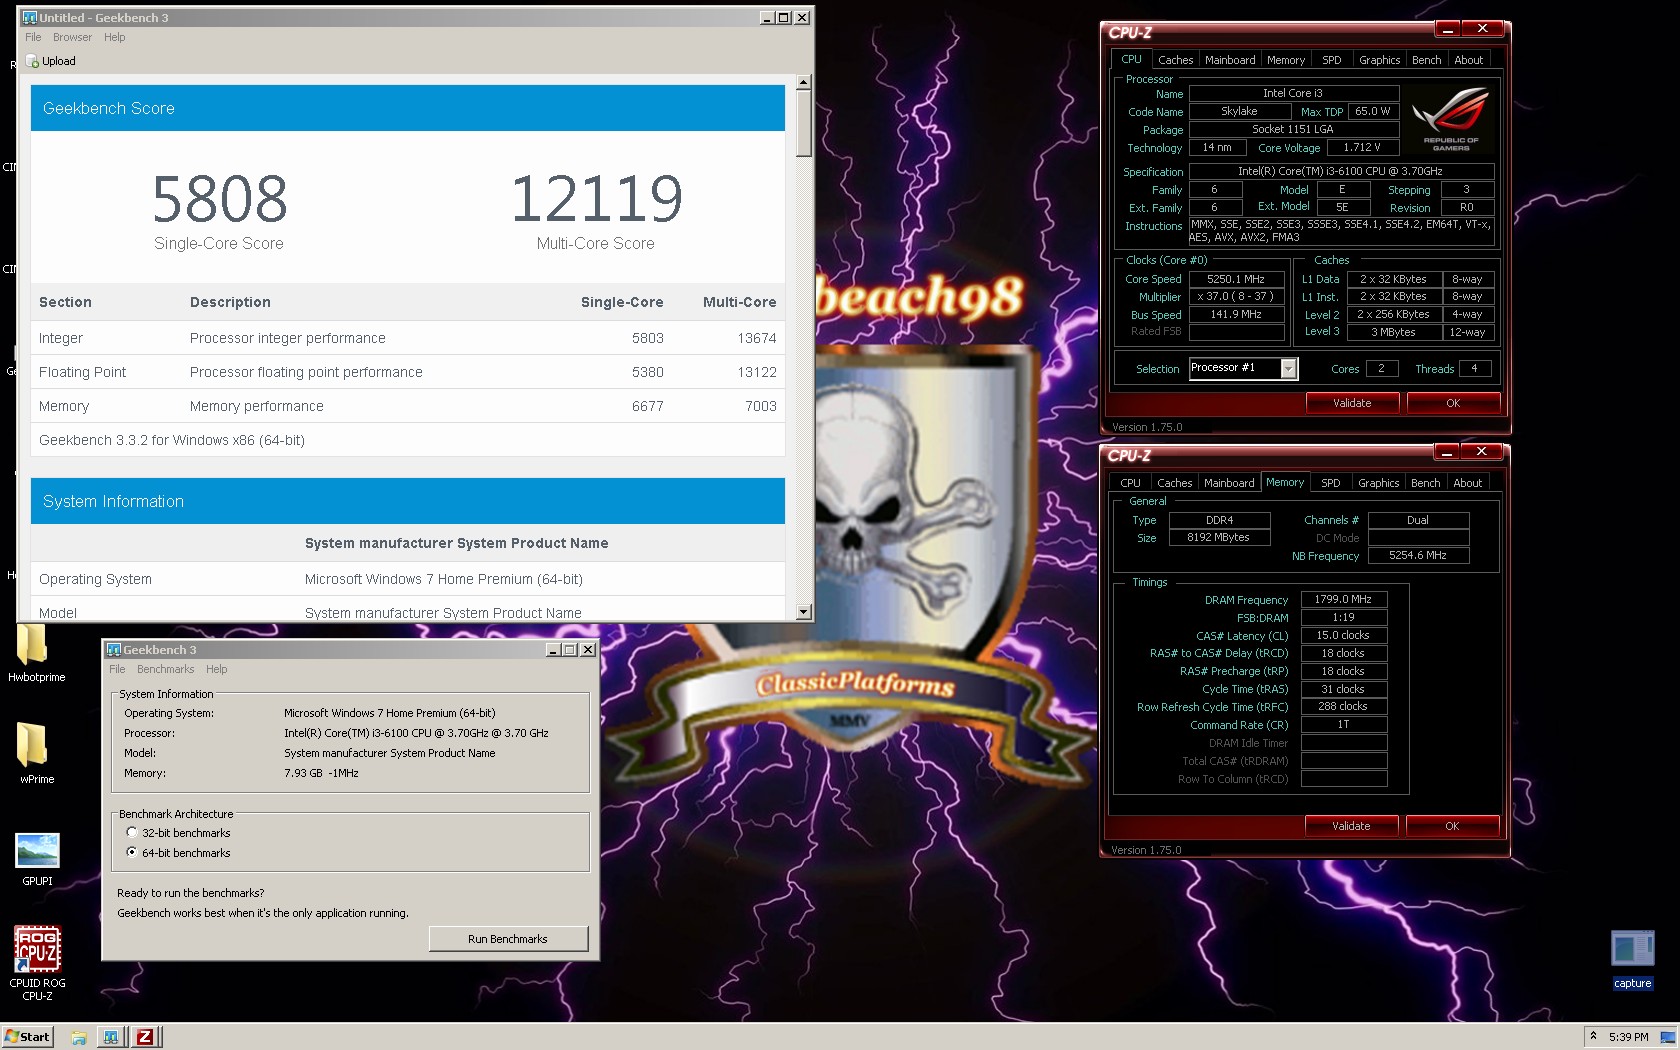Click the Integer row in results table
The width and height of the screenshot is (1680, 1050).
[x=408, y=338]
